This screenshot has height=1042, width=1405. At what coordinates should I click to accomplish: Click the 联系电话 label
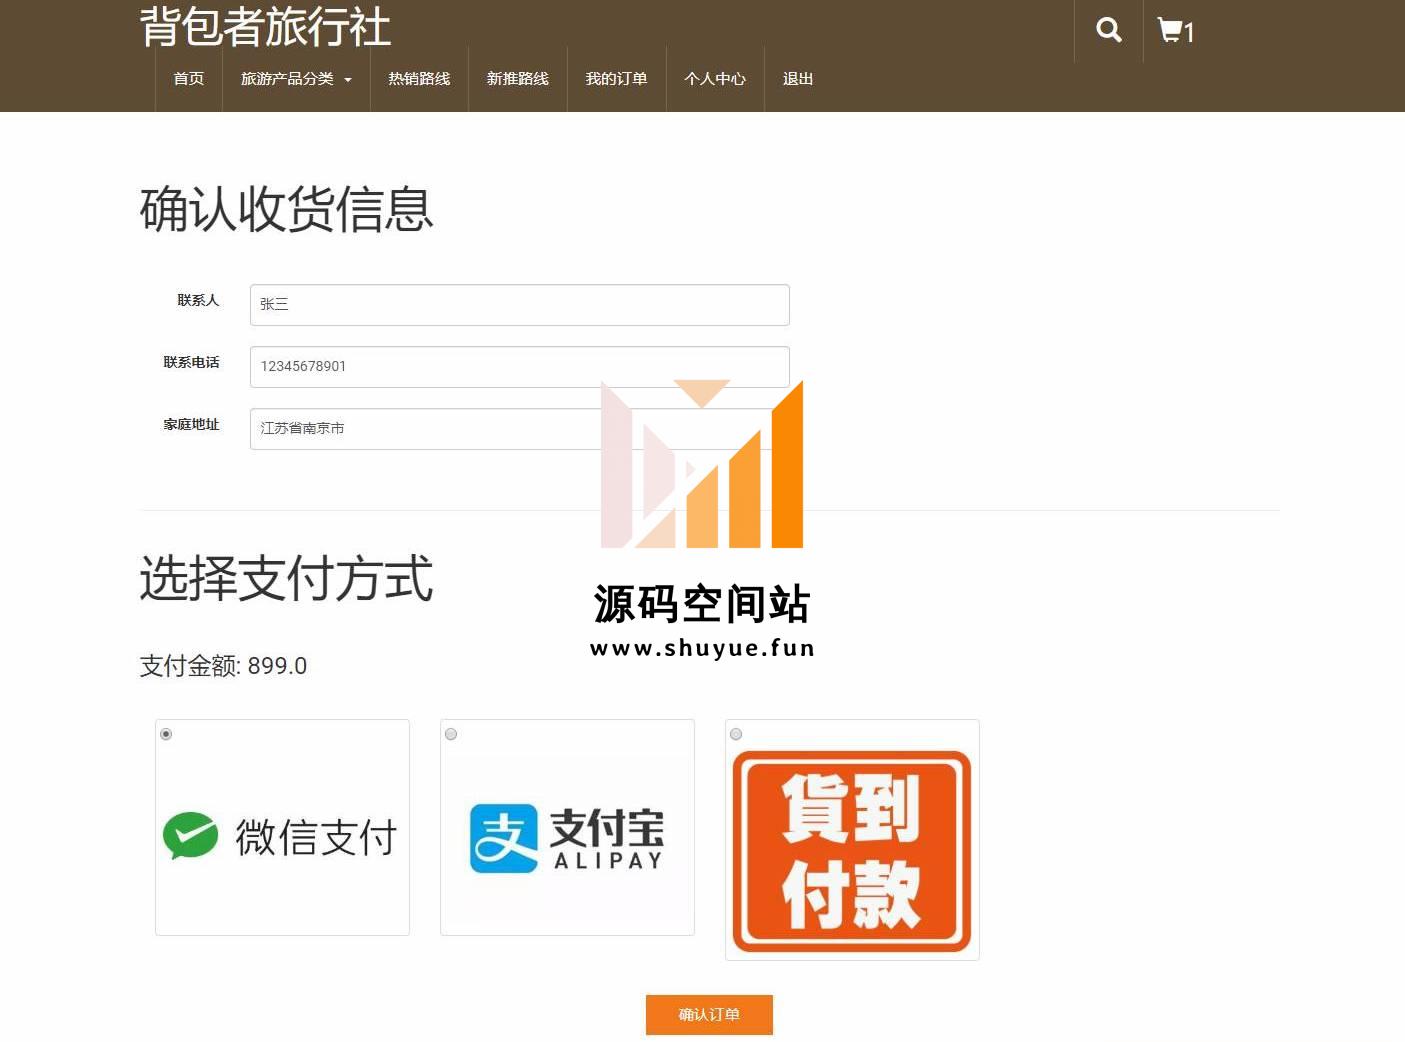tap(191, 362)
